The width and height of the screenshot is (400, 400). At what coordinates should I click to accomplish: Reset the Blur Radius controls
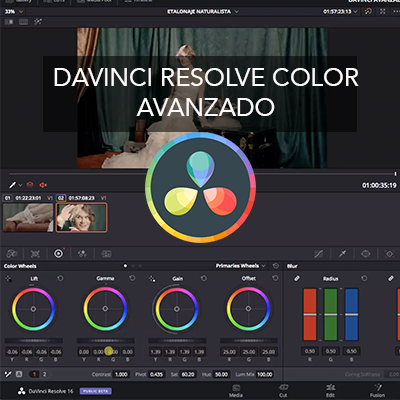pos(364,278)
